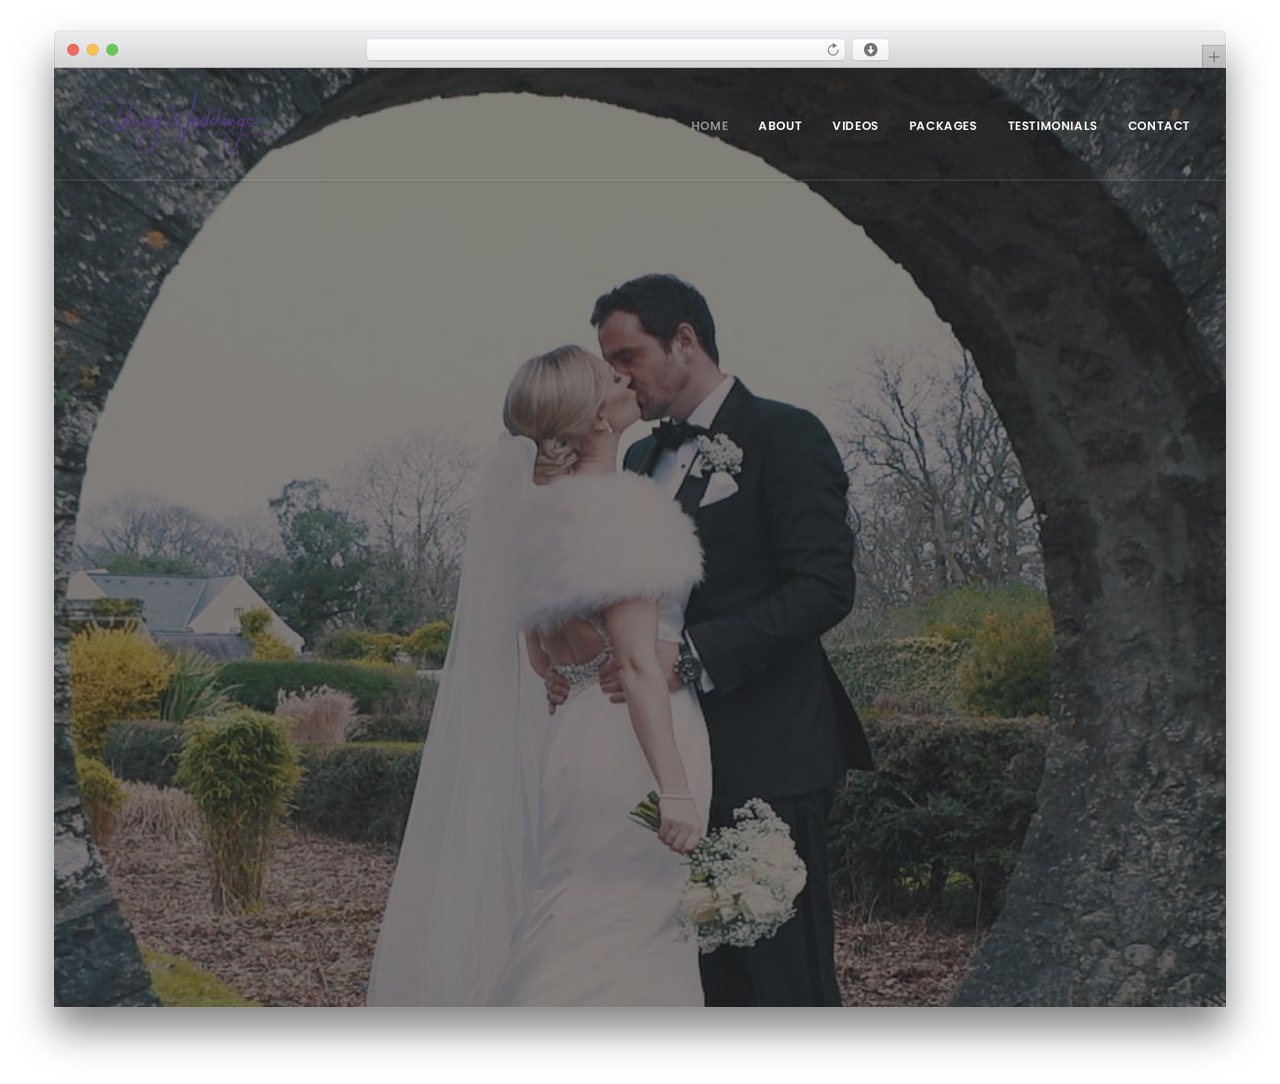The image size is (1280, 1084).
Task: Minimize the window with the yellow button
Action: (92, 50)
